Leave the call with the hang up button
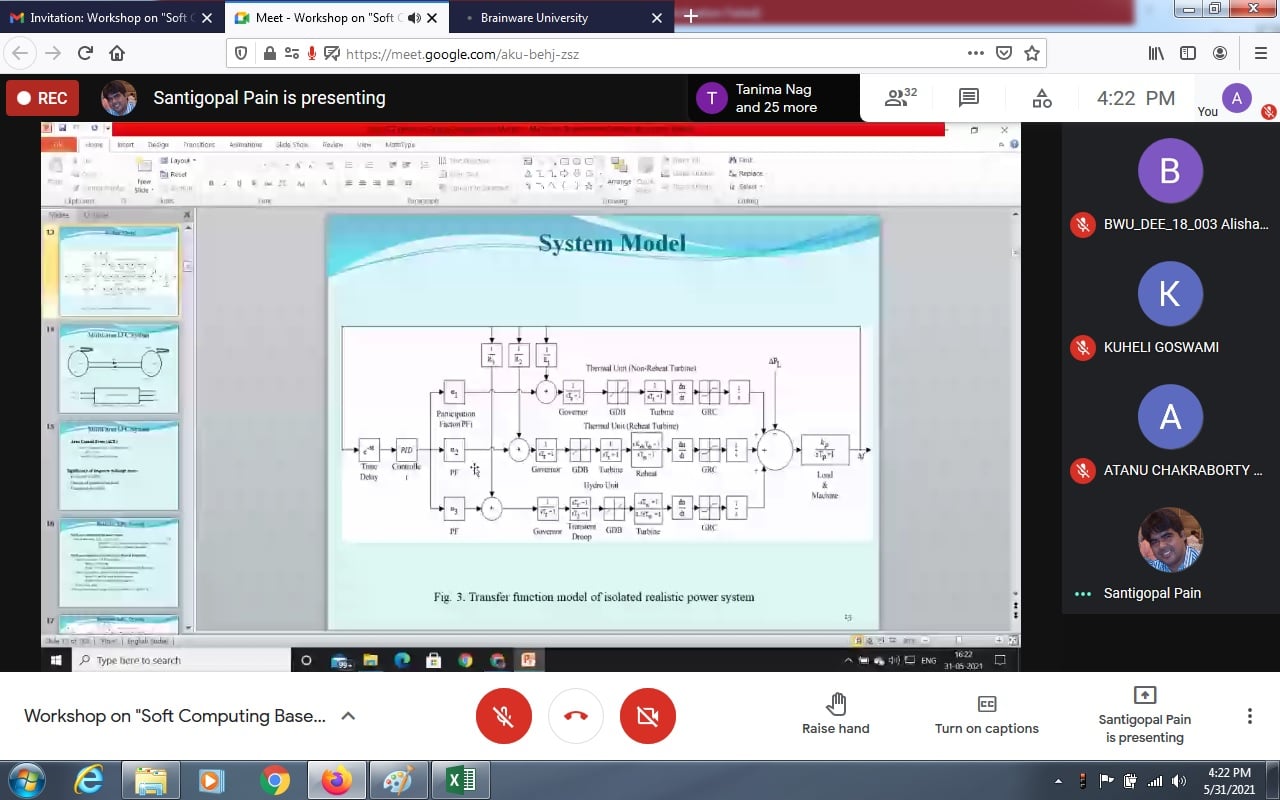Image resolution: width=1280 pixels, height=800 pixels. pyautogui.click(x=576, y=715)
